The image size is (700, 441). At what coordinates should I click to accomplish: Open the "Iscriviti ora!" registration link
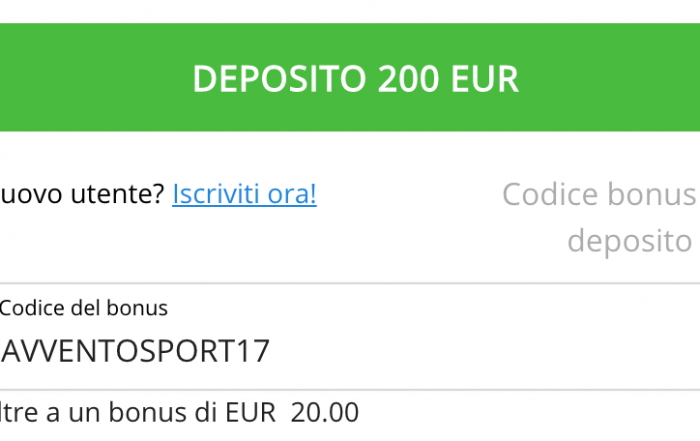(x=244, y=194)
